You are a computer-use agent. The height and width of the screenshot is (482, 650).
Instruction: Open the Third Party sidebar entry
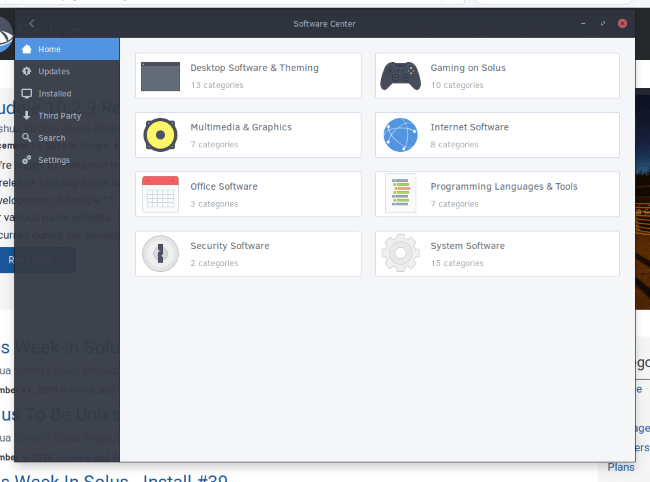tap(67, 116)
